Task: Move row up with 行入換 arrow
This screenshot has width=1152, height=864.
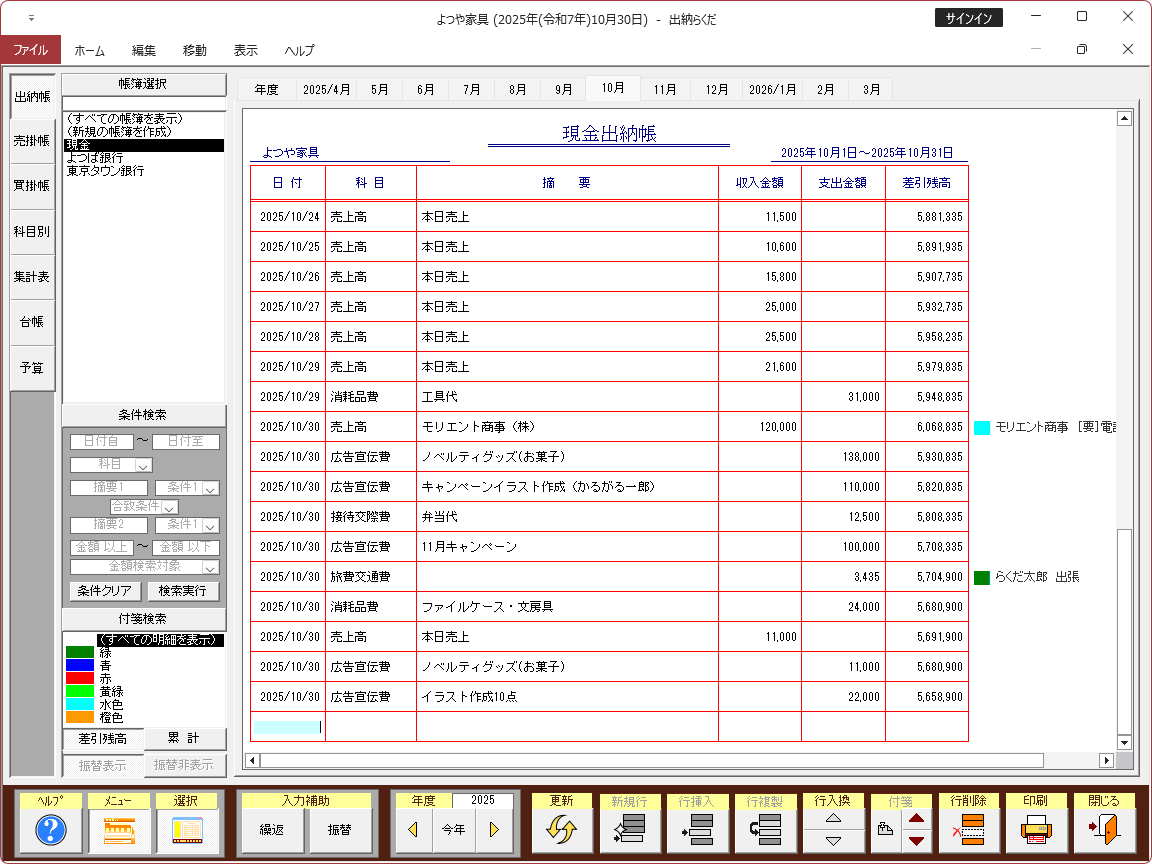Action: pyautogui.click(x=833, y=818)
